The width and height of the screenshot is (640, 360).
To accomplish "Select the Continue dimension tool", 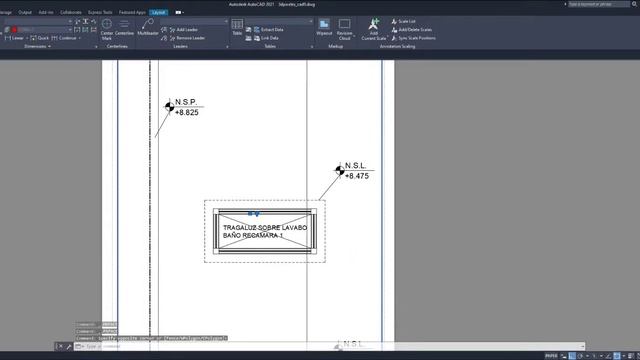I will click(64, 38).
